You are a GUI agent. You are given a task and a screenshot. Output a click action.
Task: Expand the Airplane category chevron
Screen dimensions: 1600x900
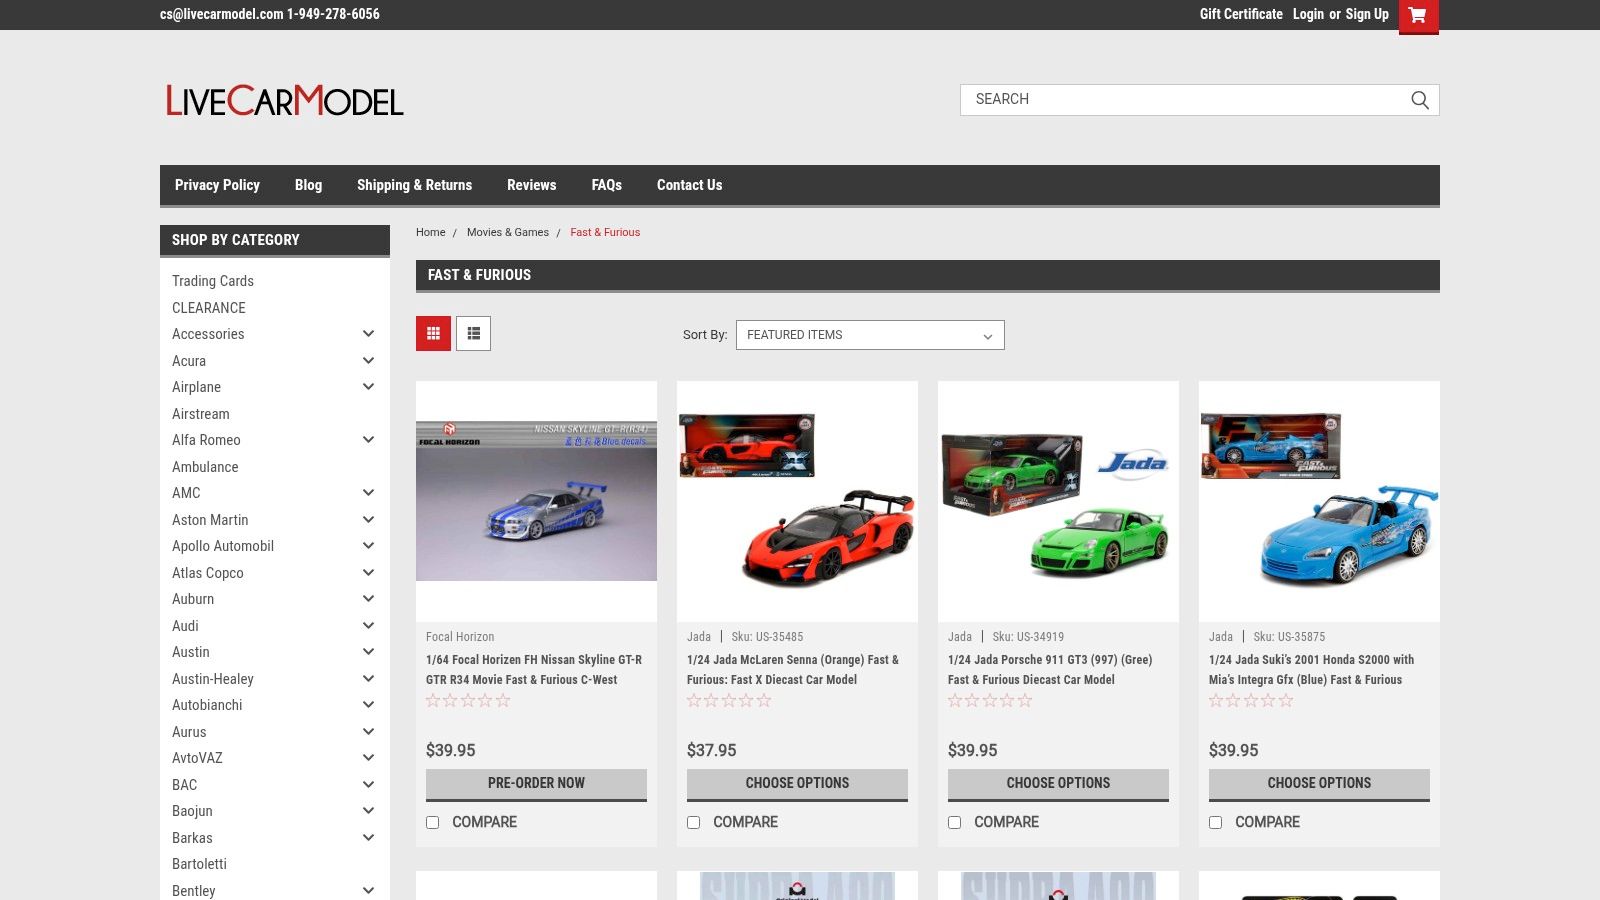(368, 387)
